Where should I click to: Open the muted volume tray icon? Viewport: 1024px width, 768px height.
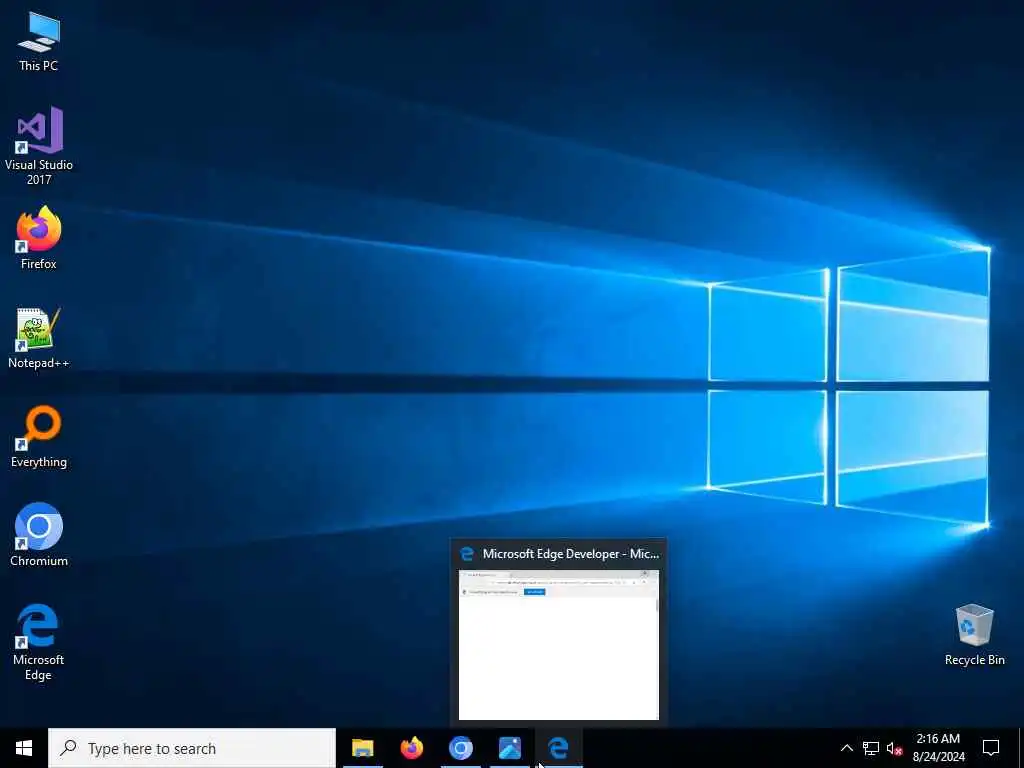pos(894,748)
